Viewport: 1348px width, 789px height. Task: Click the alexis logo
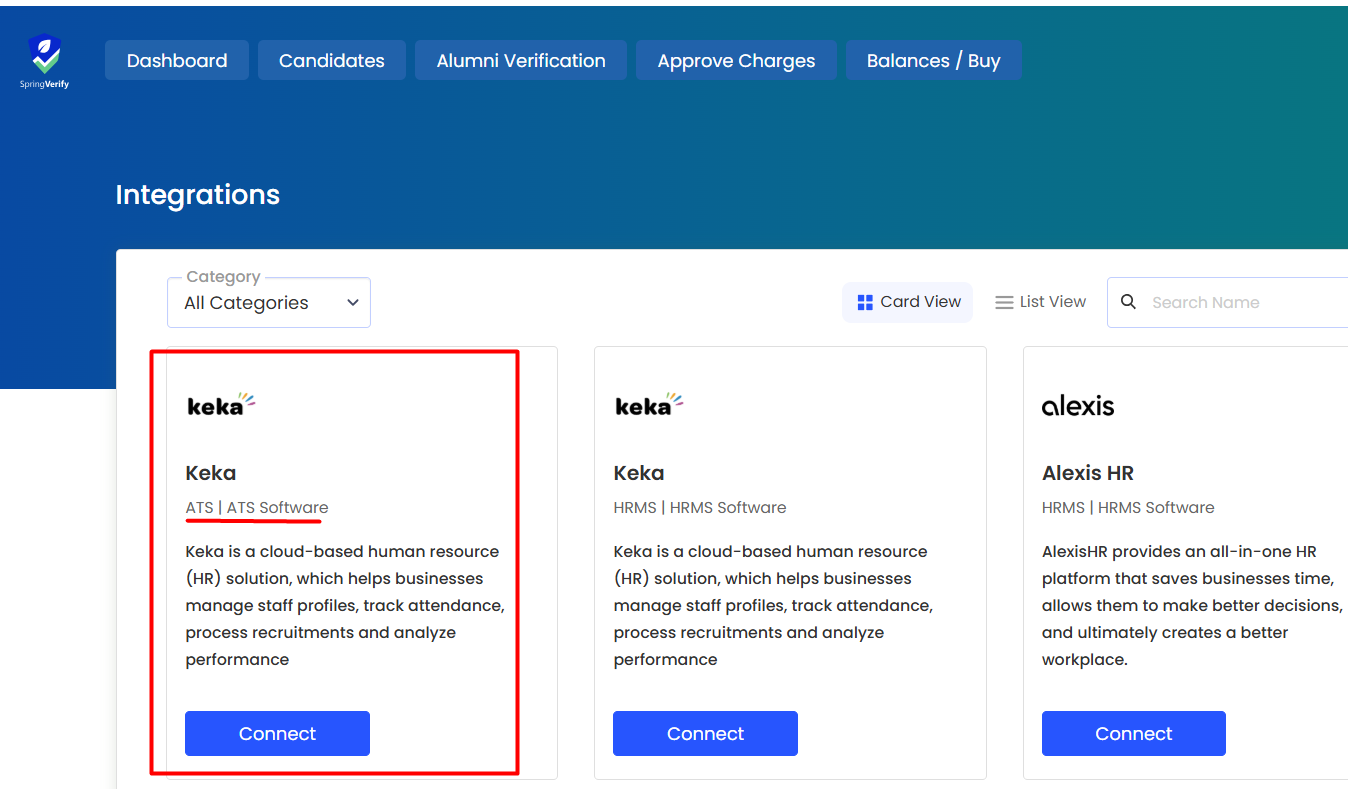point(1078,405)
